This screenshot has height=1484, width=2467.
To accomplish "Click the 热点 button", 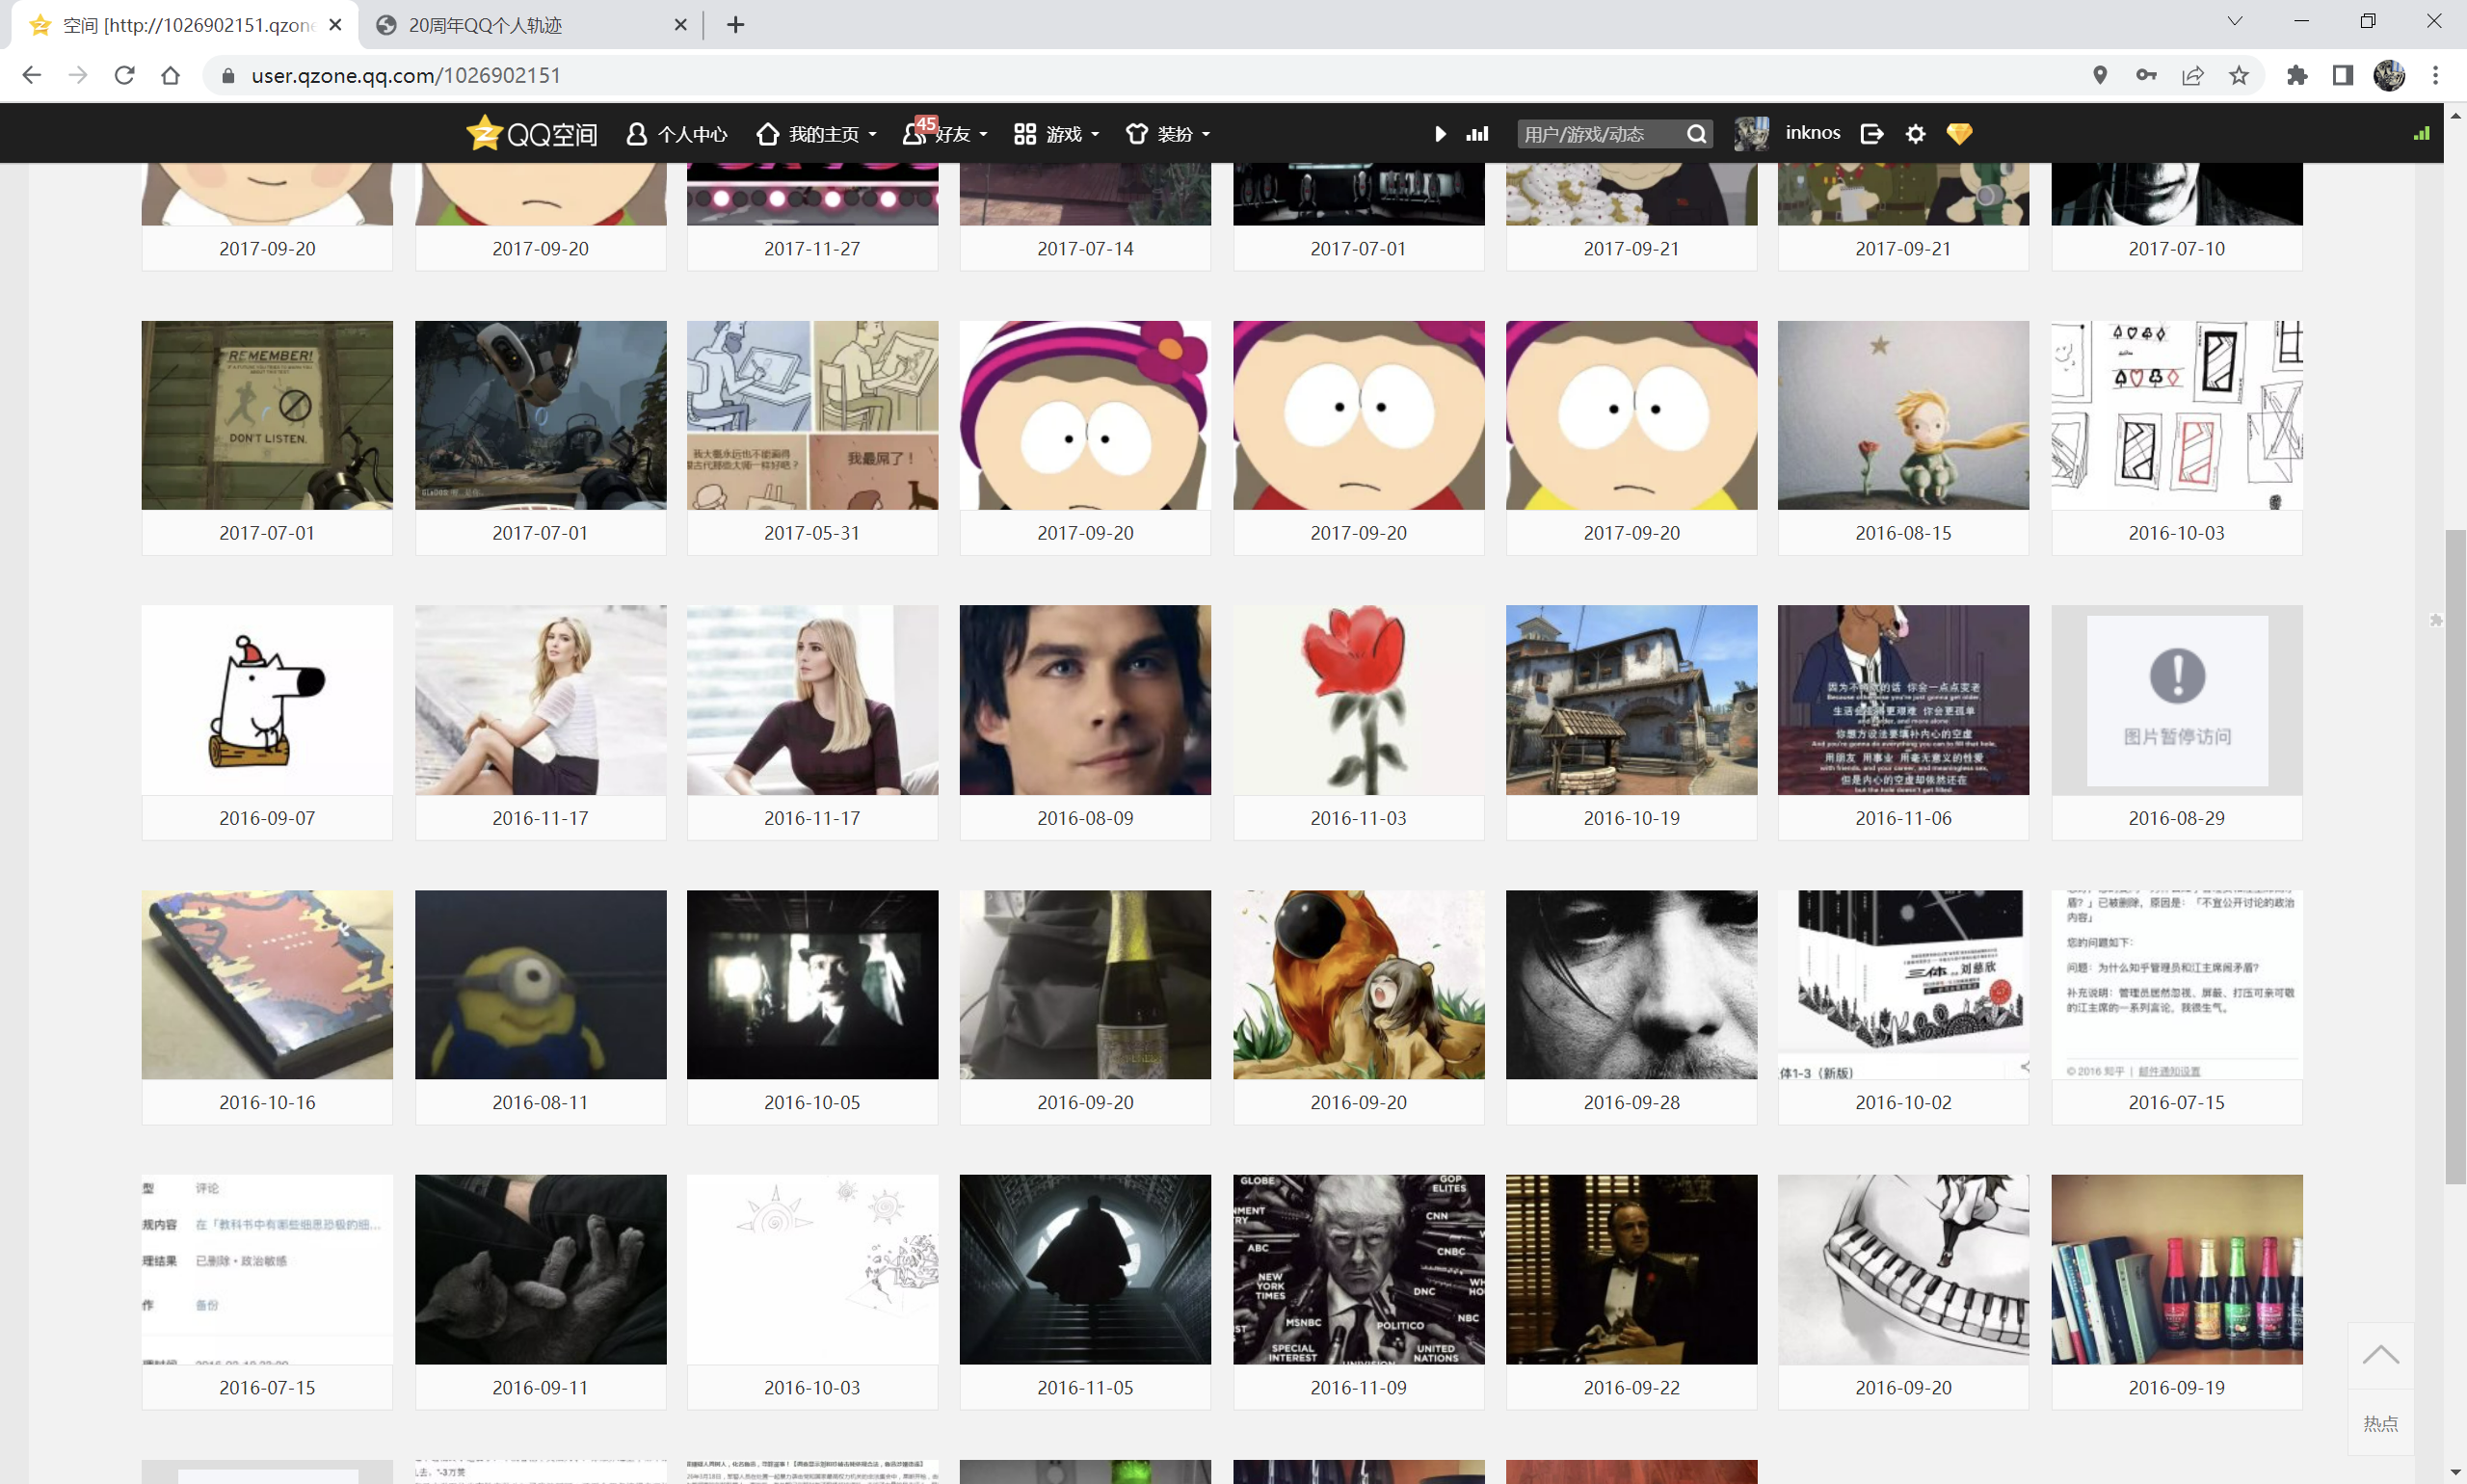I will click(x=2380, y=1423).
